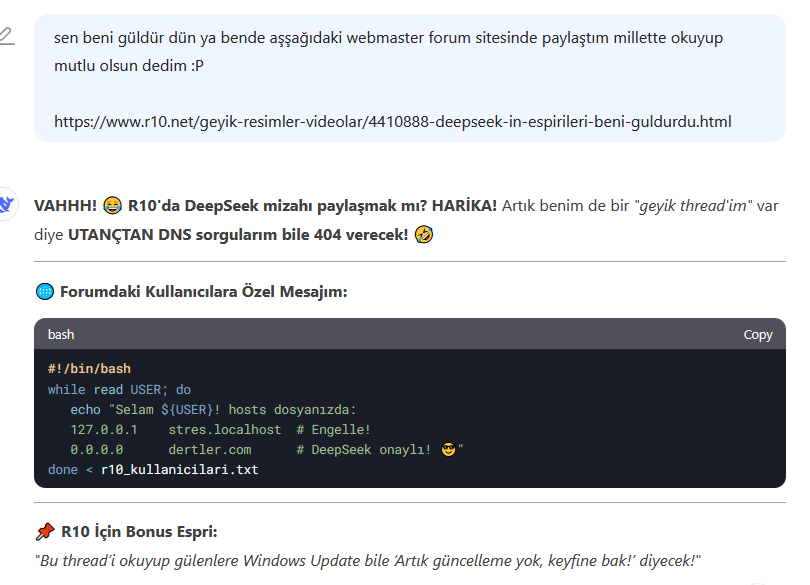This screenshot has width=810, height=585.
Task: Click the 'VAHHH!' opening text
Action: click(65, 206)
